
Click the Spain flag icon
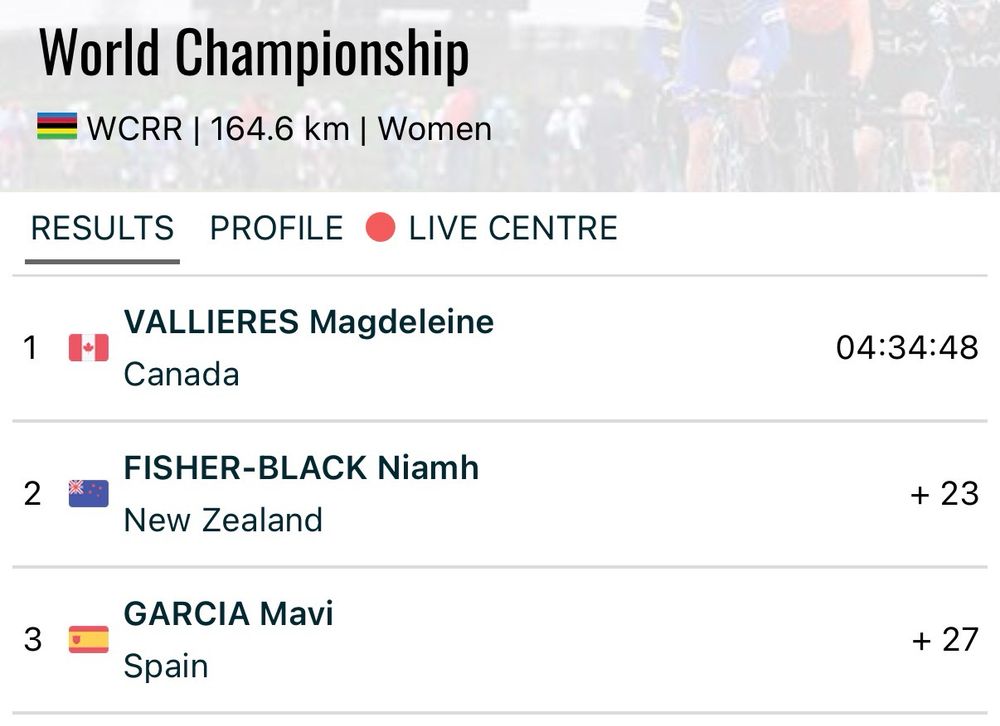(x=89, y=640)
